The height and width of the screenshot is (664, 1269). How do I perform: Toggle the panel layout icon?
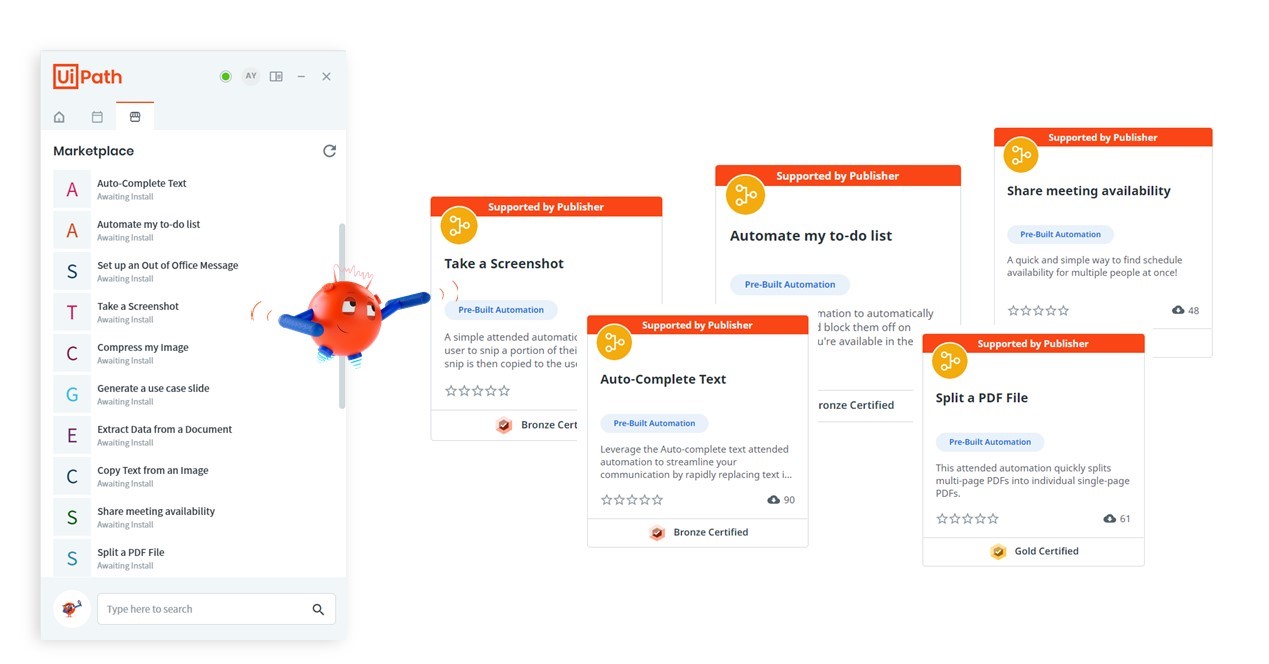point(276,76)
